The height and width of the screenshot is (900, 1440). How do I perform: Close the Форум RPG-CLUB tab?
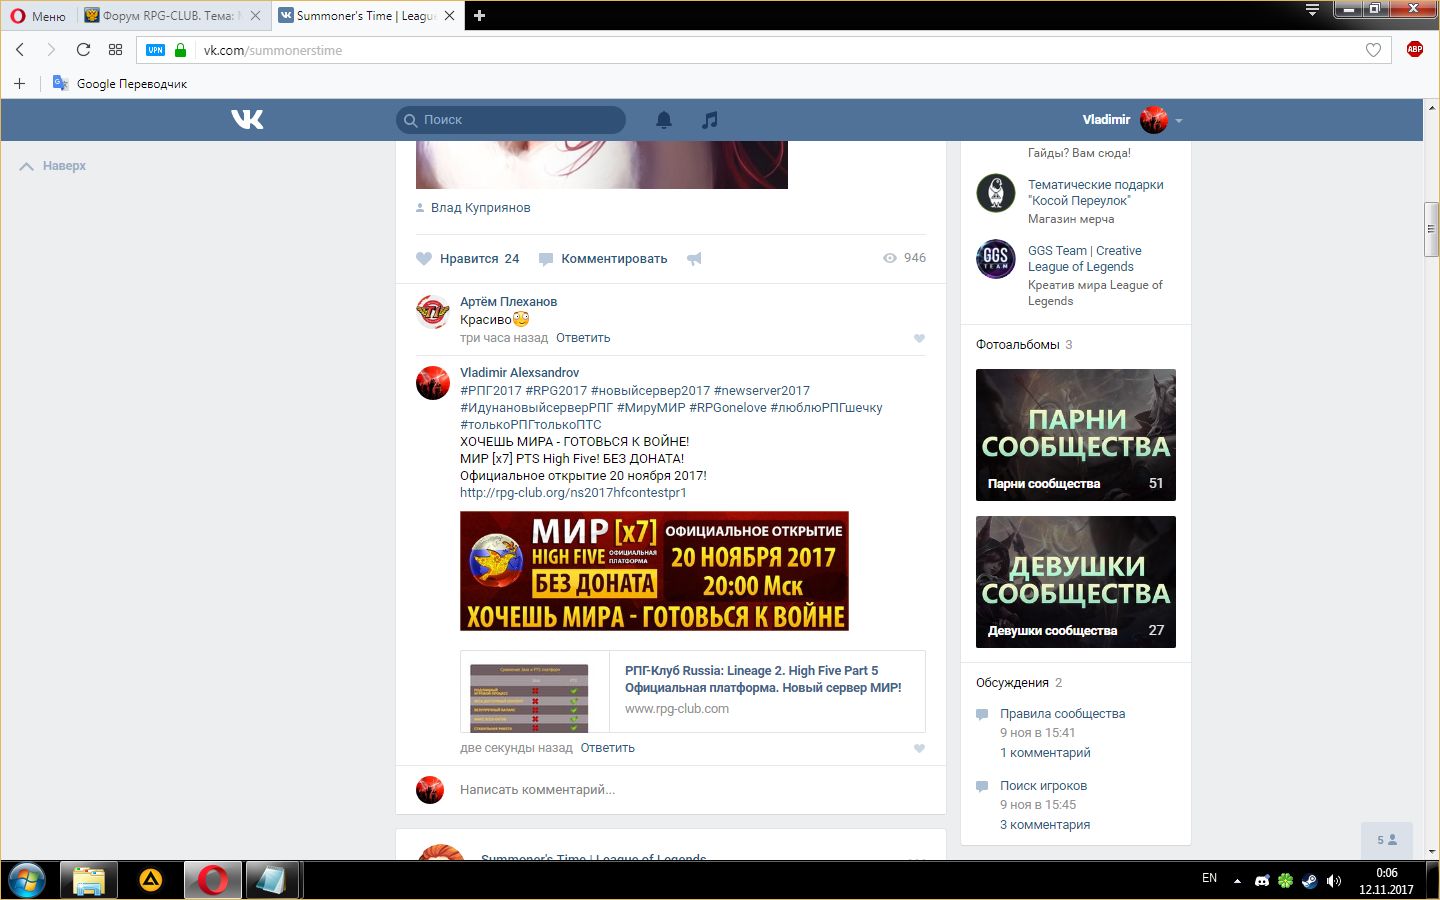[x=255, y=16]
